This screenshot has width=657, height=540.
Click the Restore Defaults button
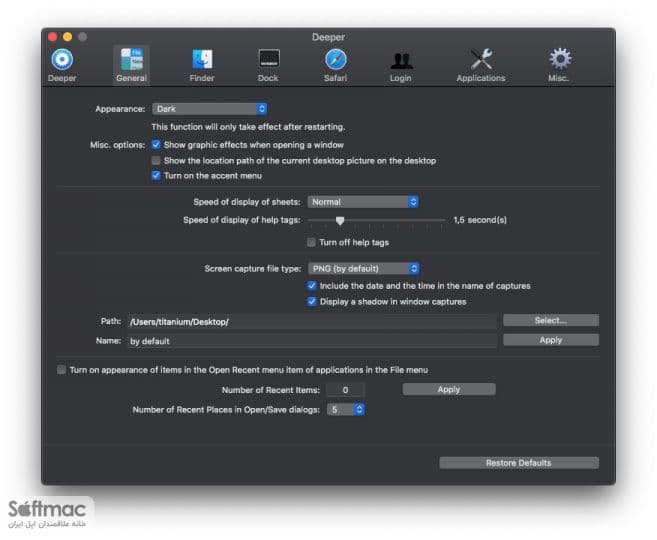[x=519, y=463]
